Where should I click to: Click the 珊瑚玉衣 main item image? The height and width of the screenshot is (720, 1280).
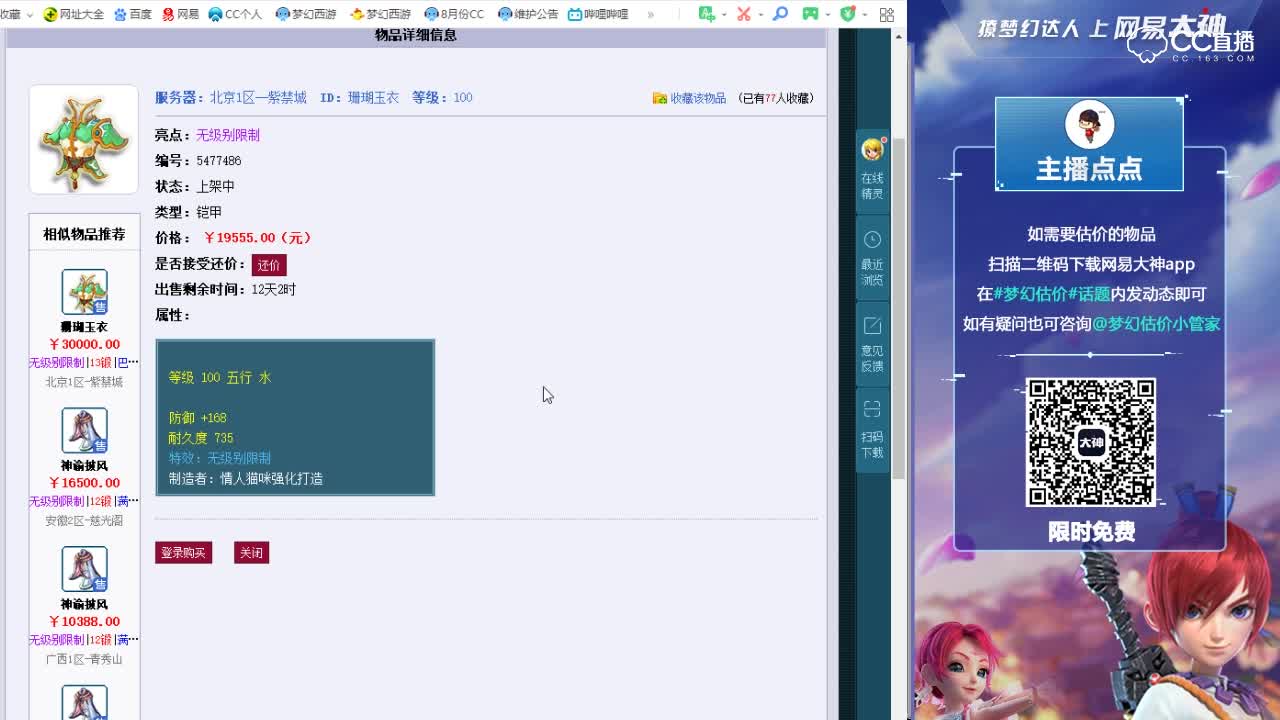84,139
